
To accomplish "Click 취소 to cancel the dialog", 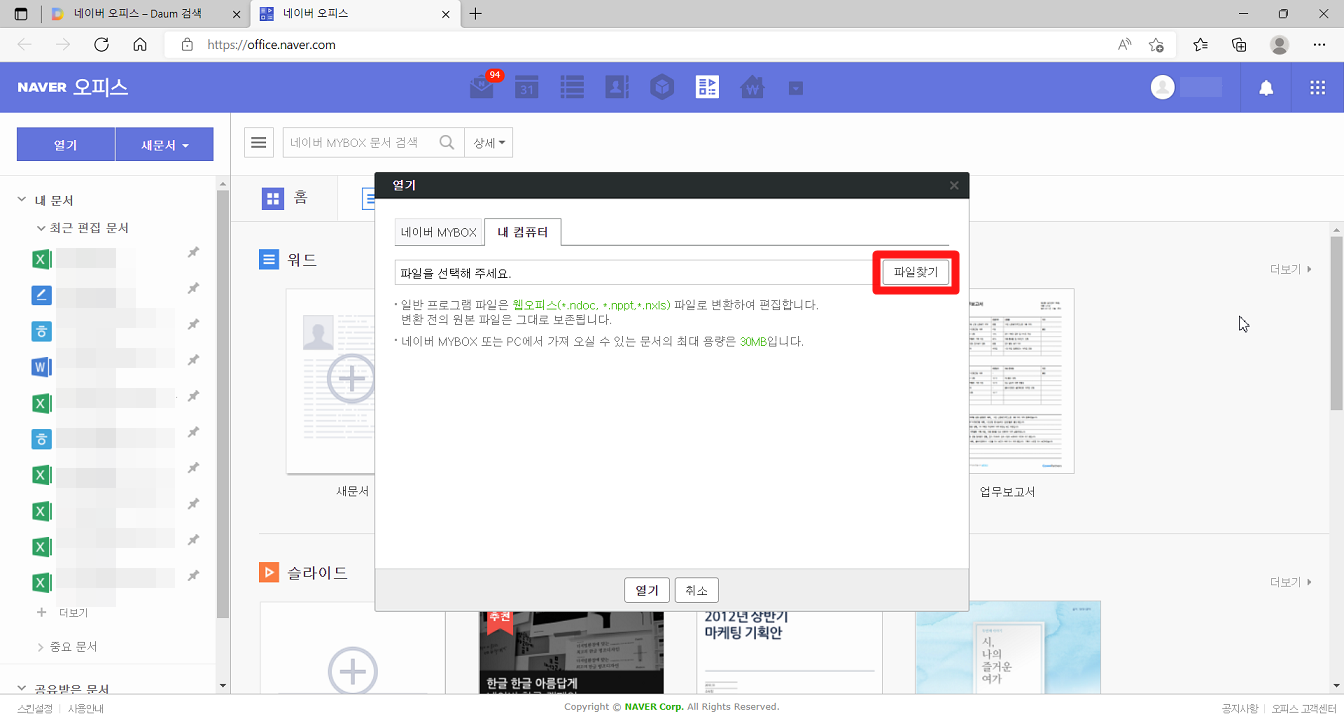I will (697, 590).
